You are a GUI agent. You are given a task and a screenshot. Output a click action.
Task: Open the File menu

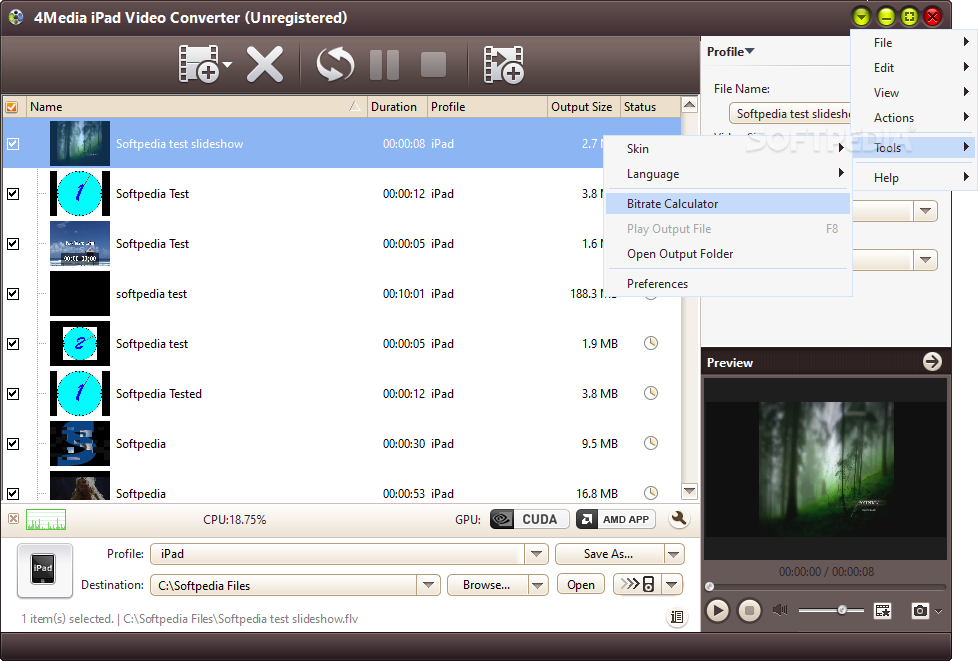pyautogui.click(x=913, y=42)
